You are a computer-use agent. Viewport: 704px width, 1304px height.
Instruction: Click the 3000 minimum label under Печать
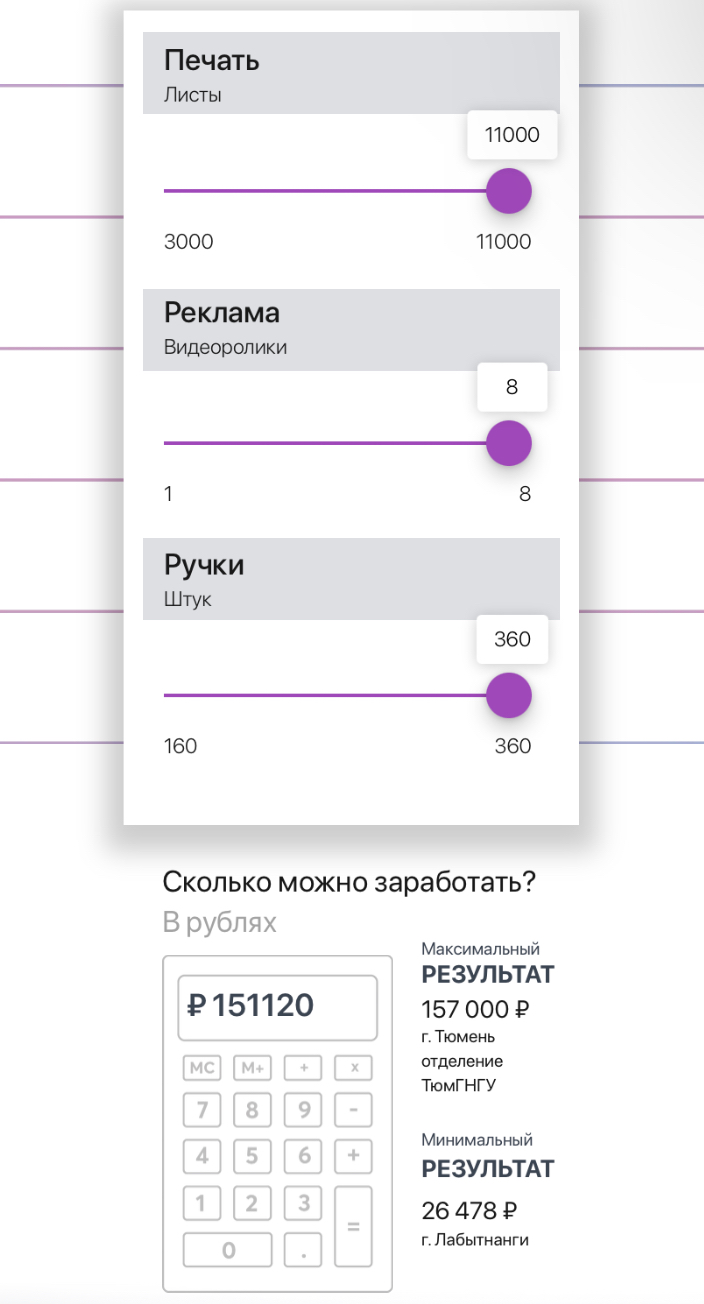pyautogui.click(x=189, y=242)
